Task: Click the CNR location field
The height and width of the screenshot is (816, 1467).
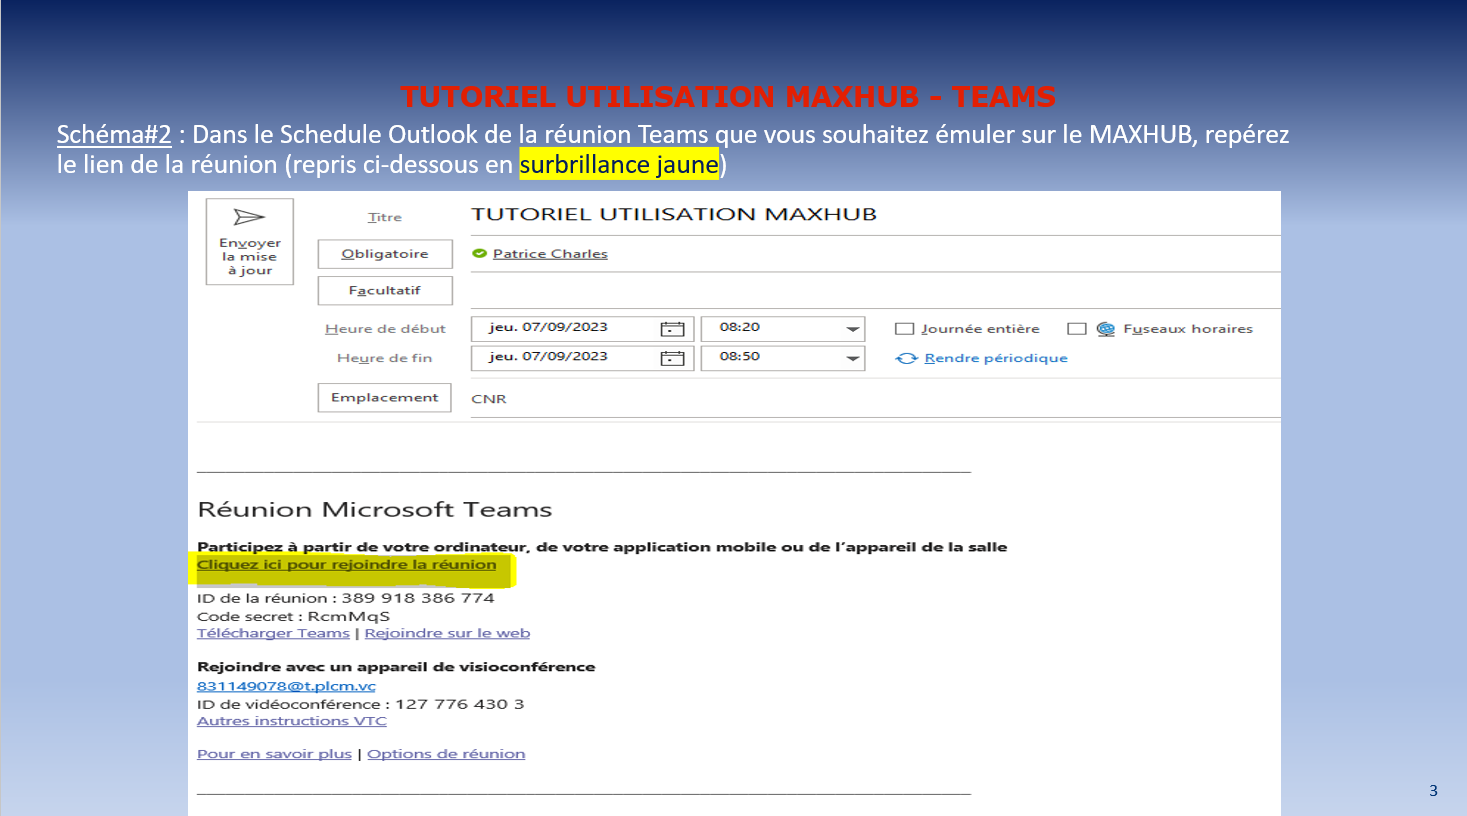Action: [875, 399]
